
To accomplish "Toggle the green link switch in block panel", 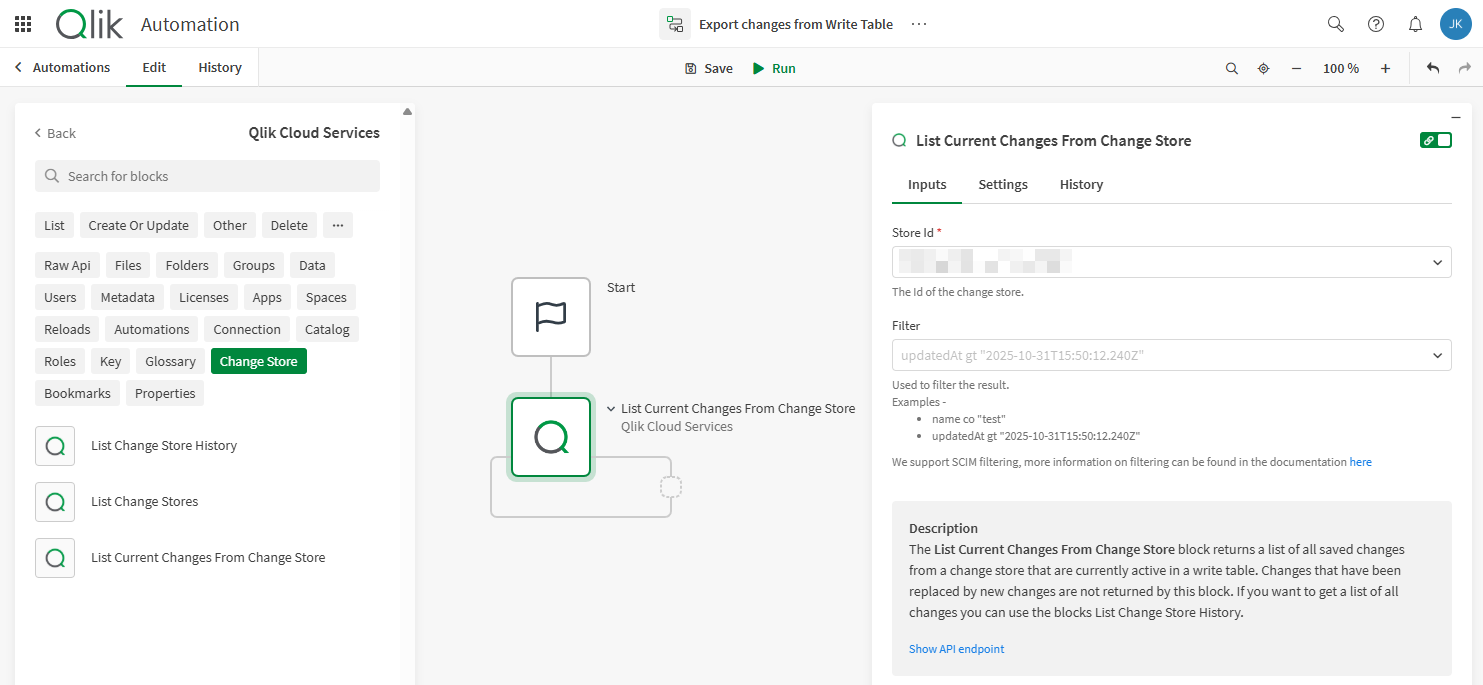I will [1435, 140].
